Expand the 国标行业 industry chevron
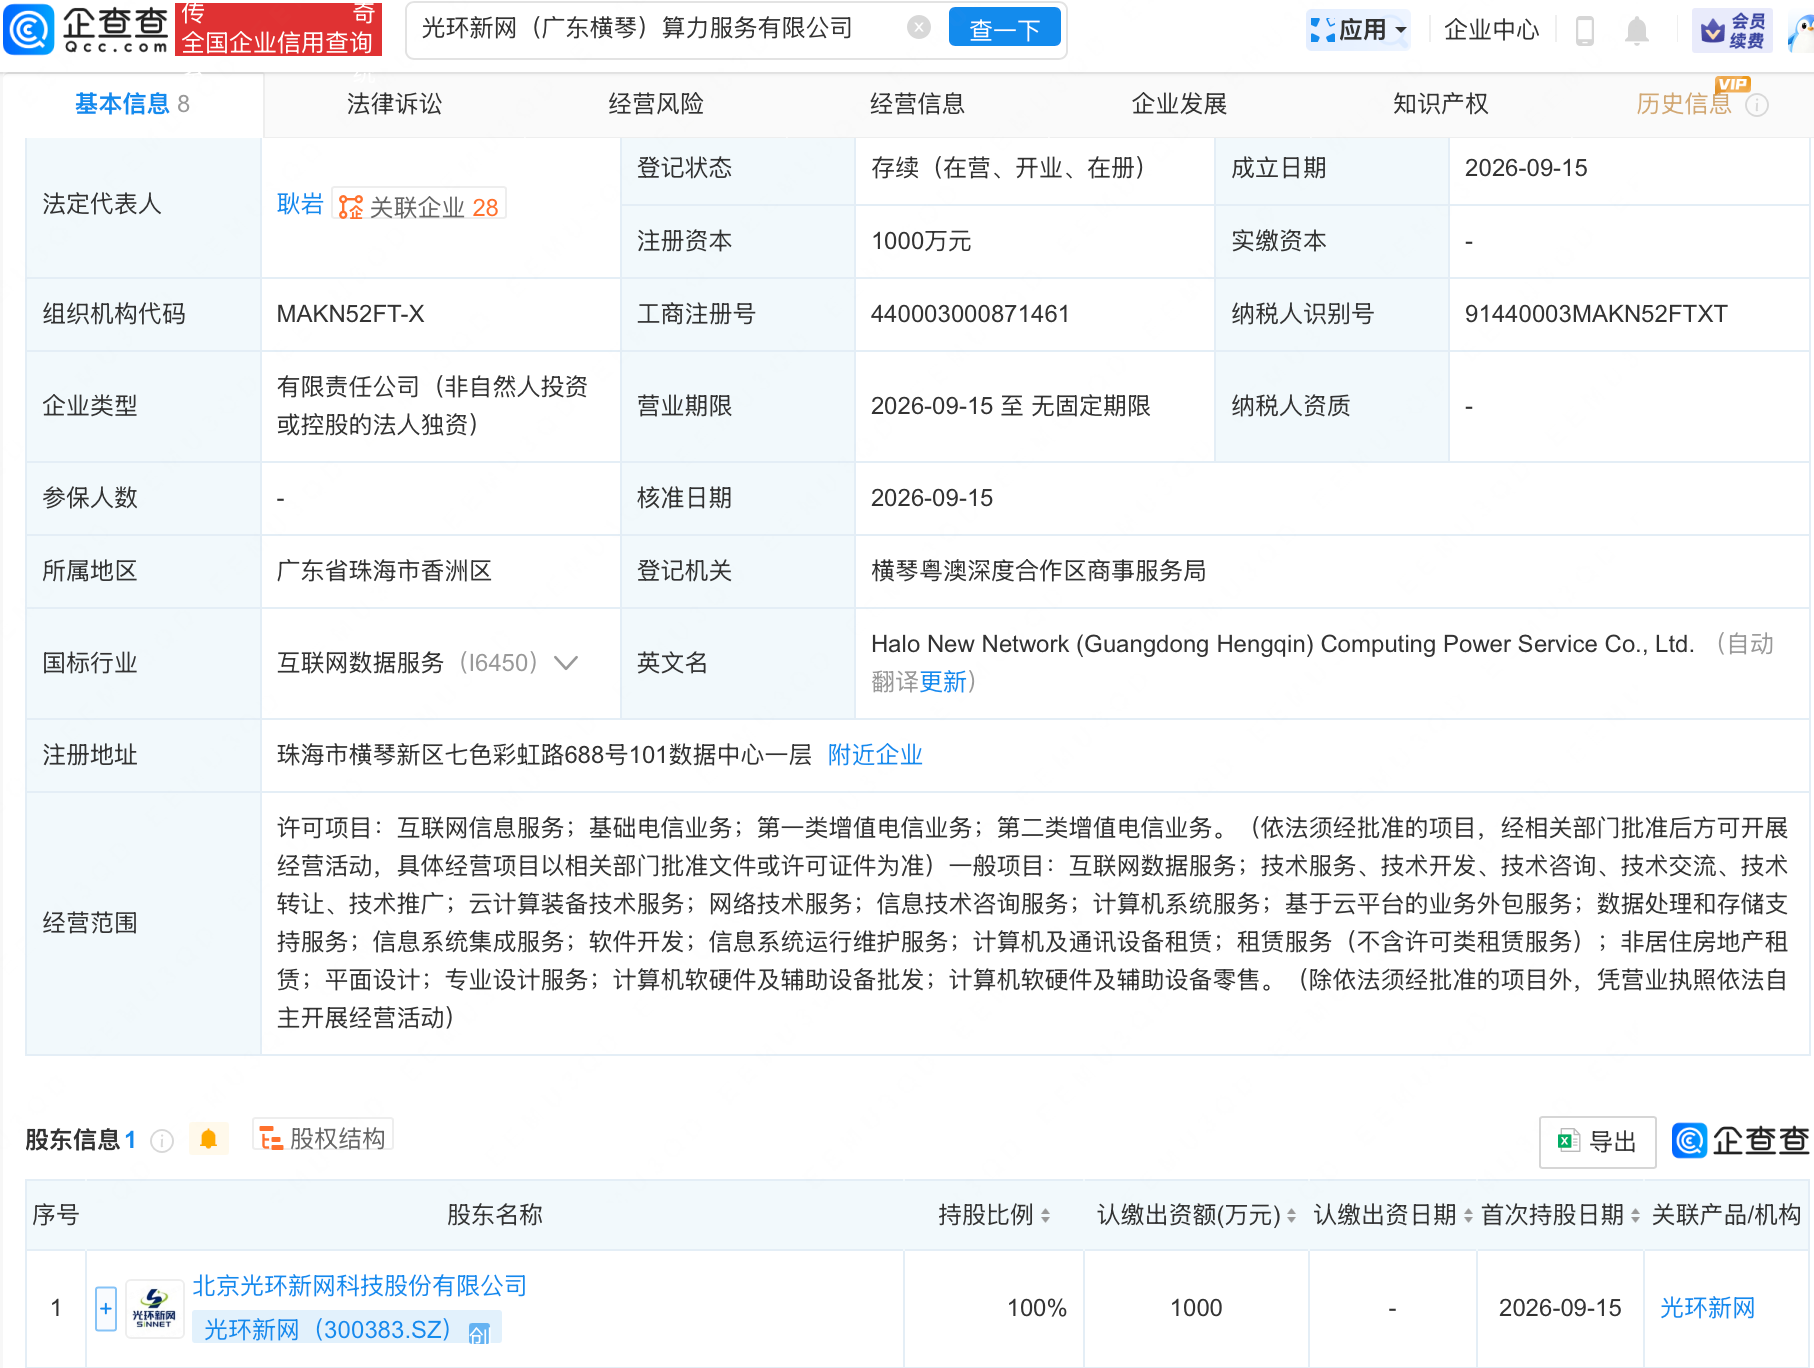This screenshot has width=1814, height=1368. click(x=566, y=663)
